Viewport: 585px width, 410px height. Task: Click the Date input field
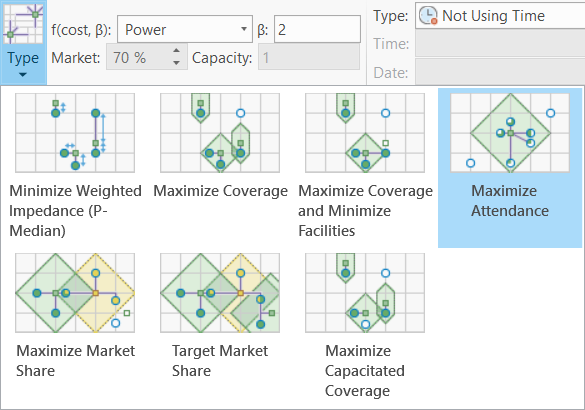click(x=500, y=72)
